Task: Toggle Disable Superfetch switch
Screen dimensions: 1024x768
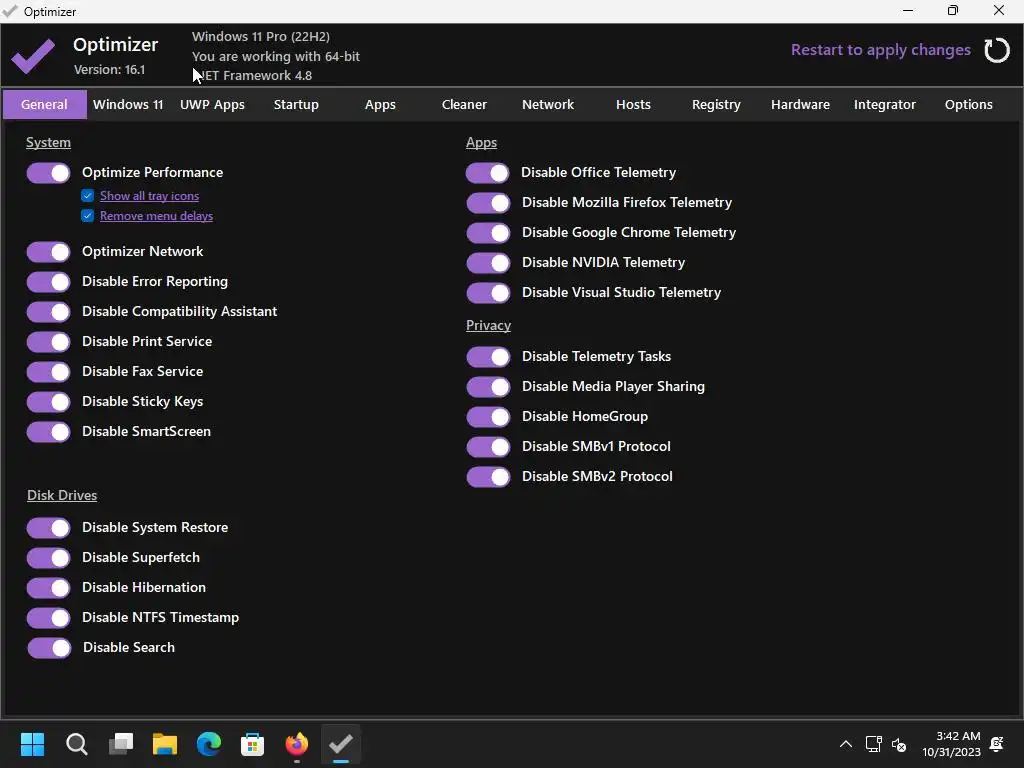Action: click(48, 558)
